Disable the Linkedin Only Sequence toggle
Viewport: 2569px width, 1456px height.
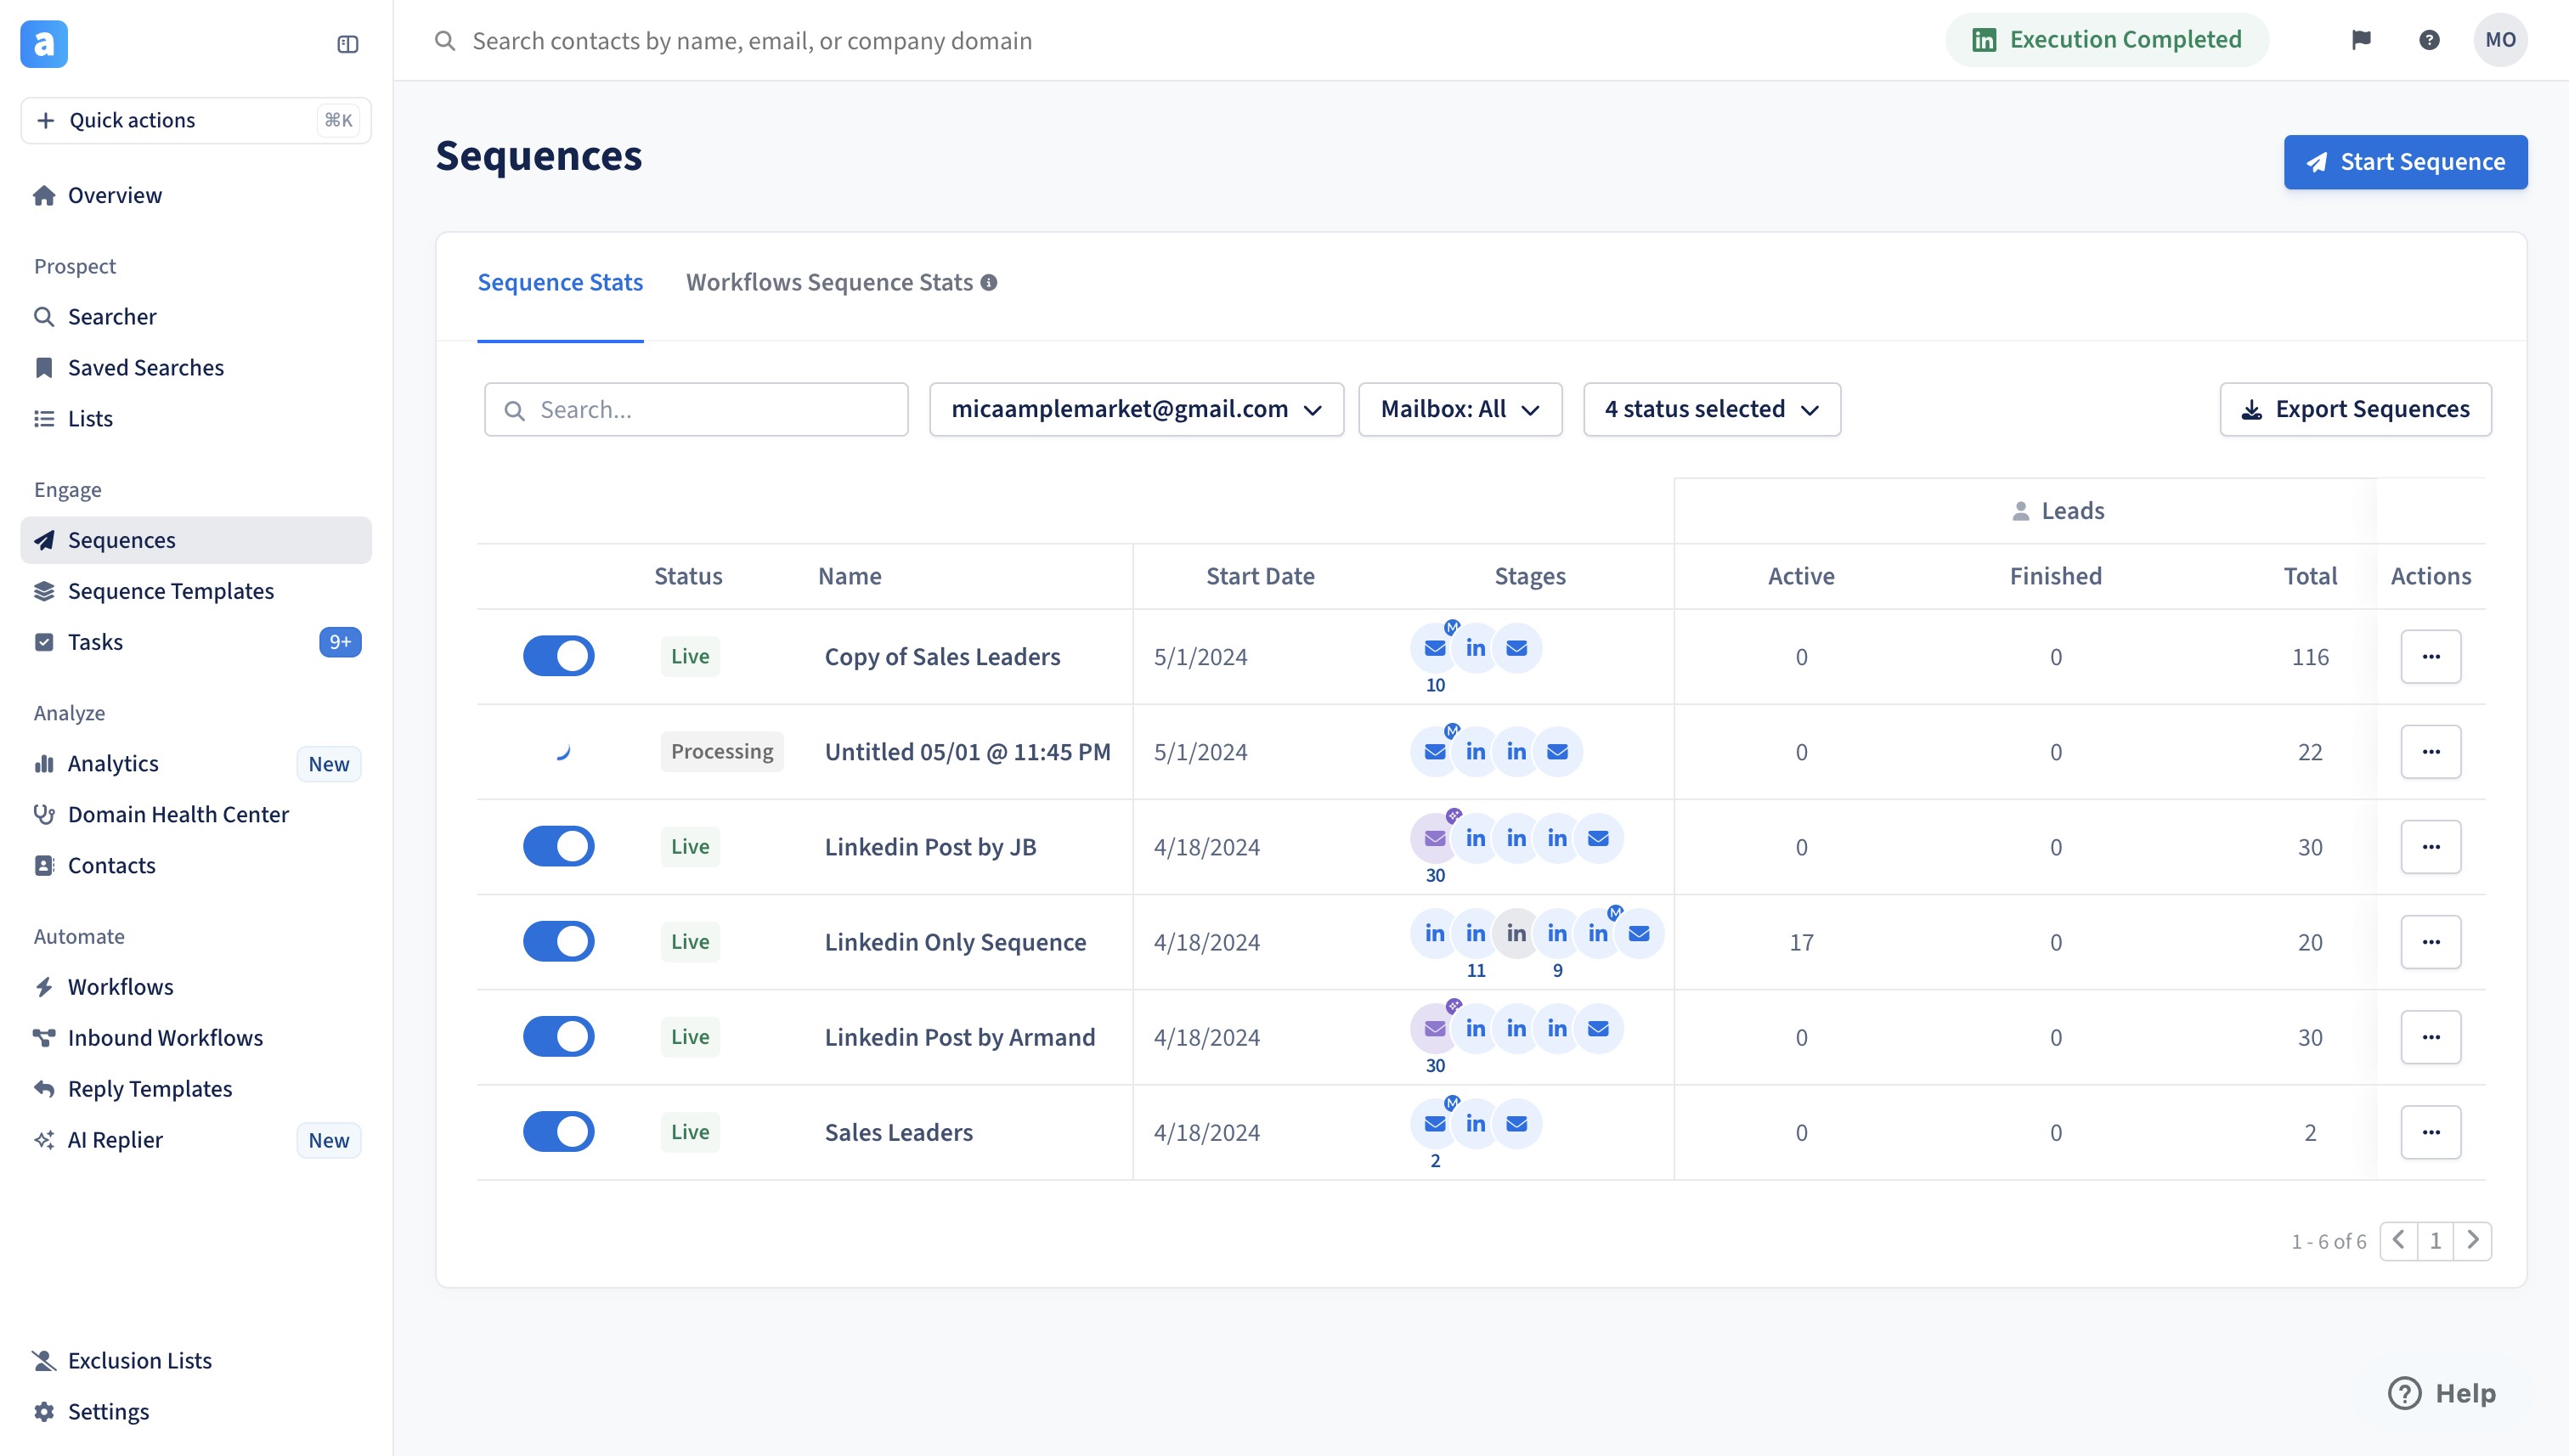click(x=558, y=941)
